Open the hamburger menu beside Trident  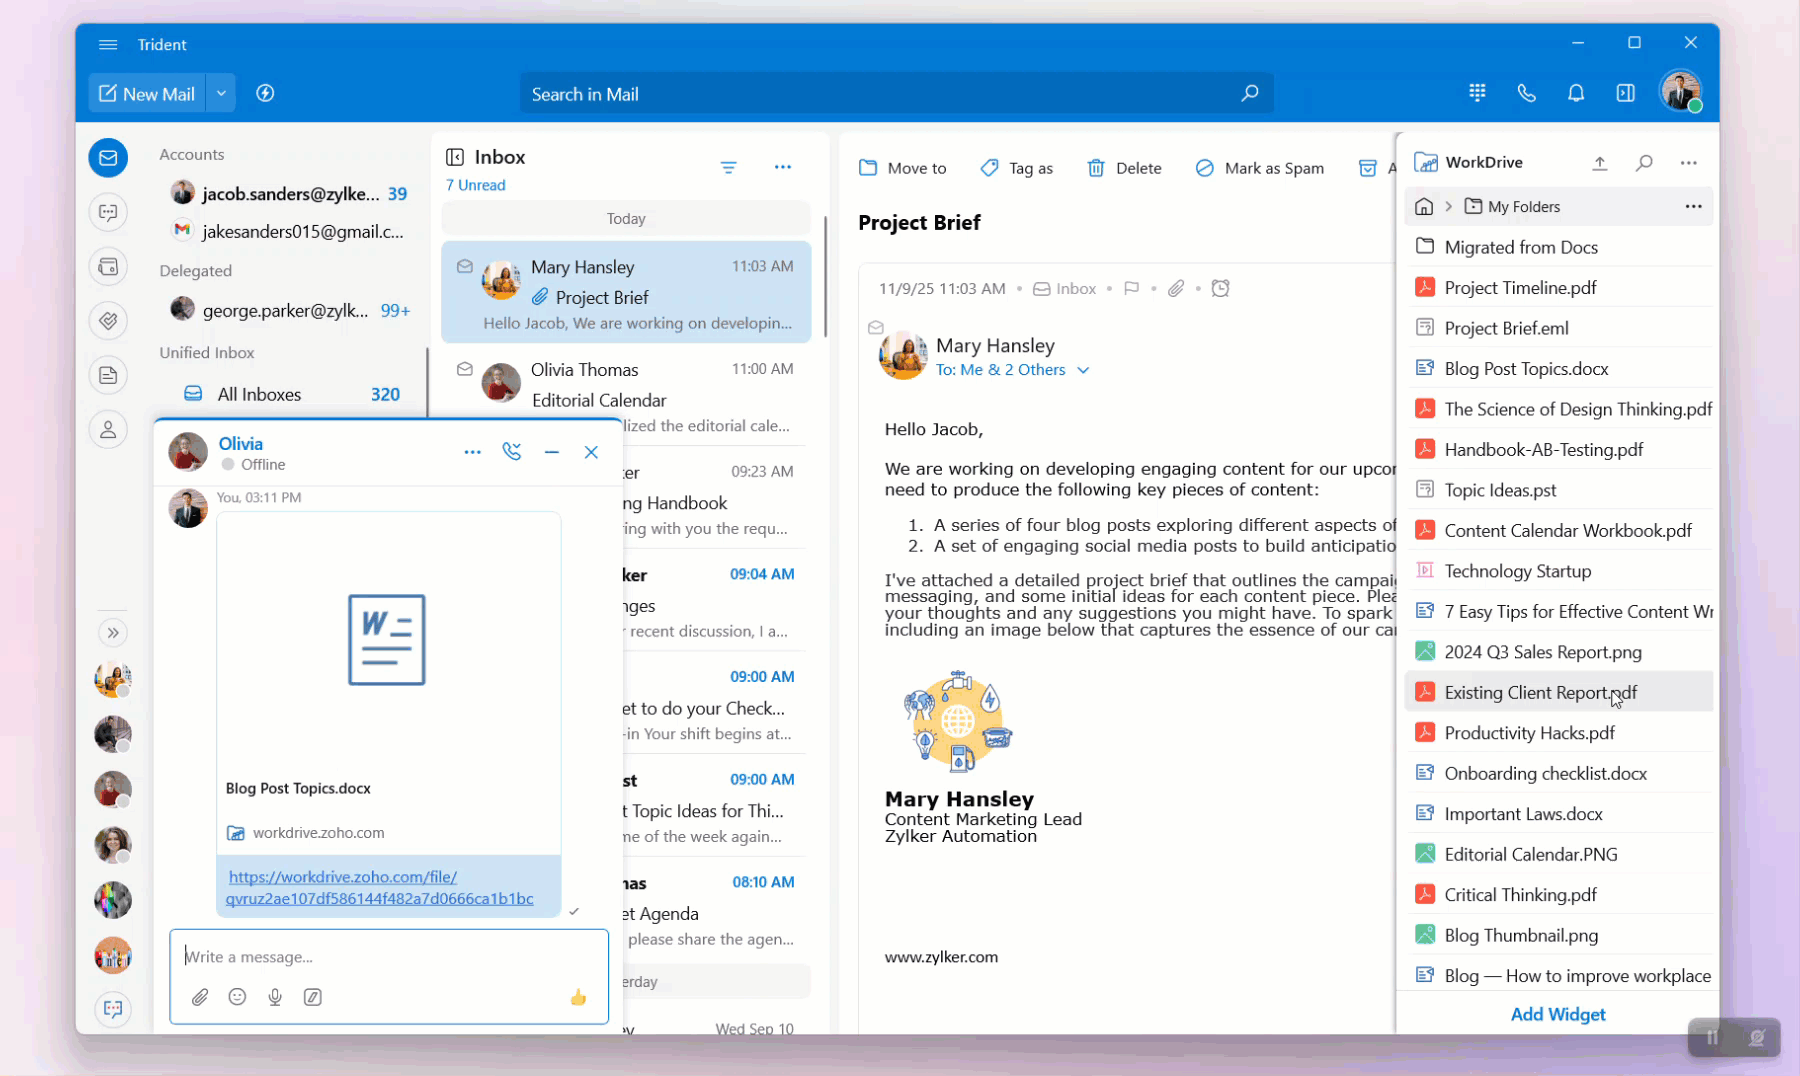(x=108, y=44)
